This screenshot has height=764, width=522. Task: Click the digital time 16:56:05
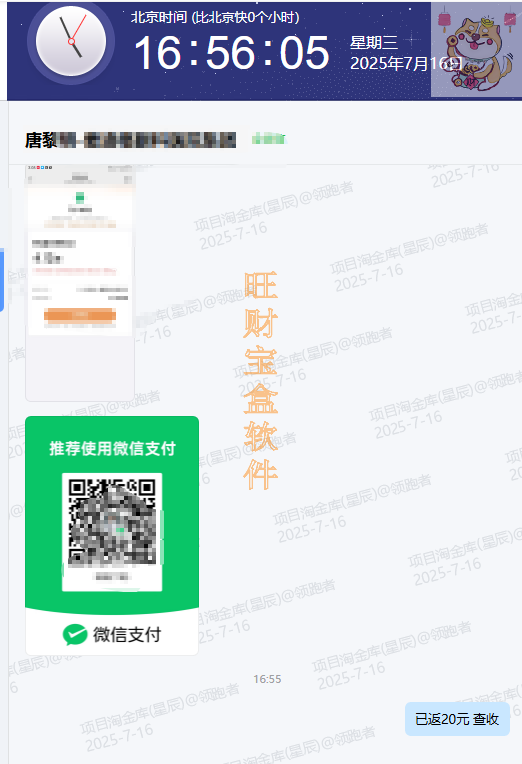[232, 53]
